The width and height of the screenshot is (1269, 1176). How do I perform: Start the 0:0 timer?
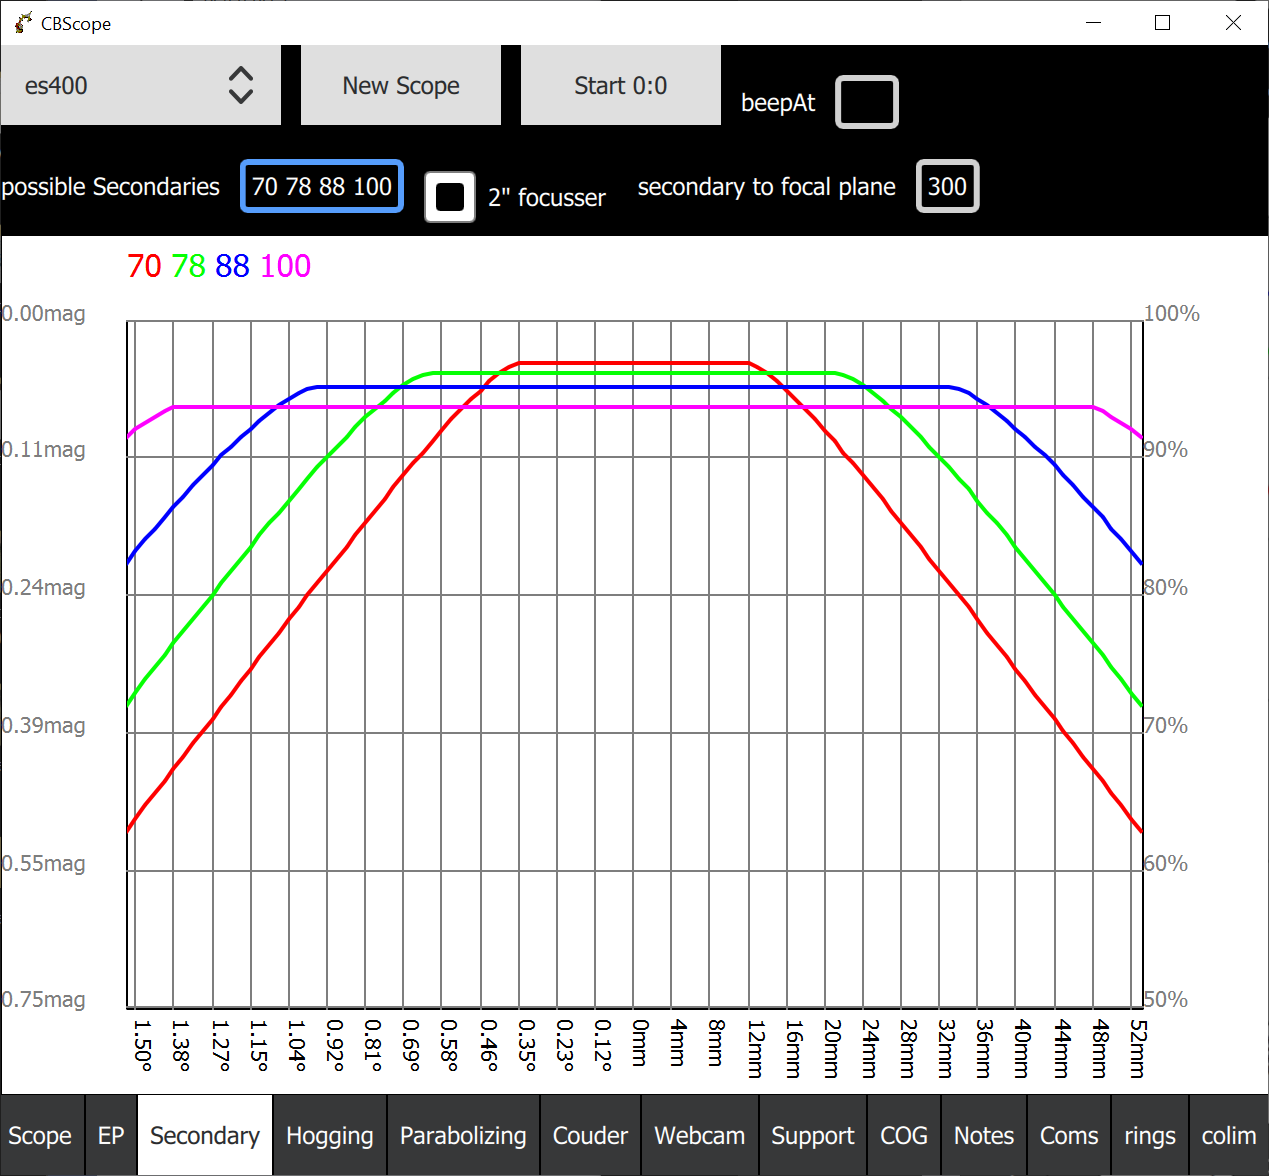tap(620, 85)
